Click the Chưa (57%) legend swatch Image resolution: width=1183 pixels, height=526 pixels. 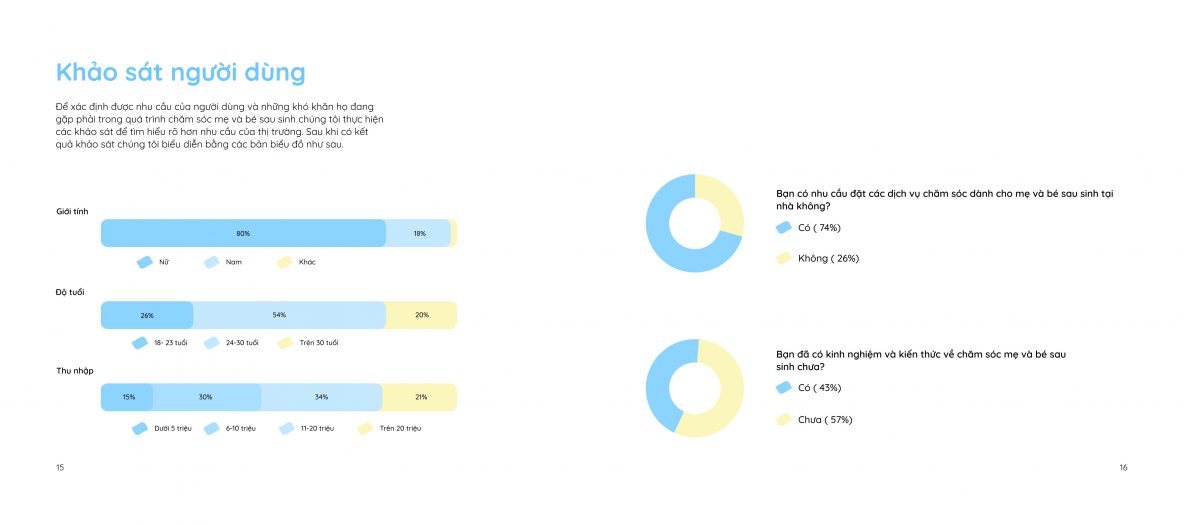click(x=783, y=420)
